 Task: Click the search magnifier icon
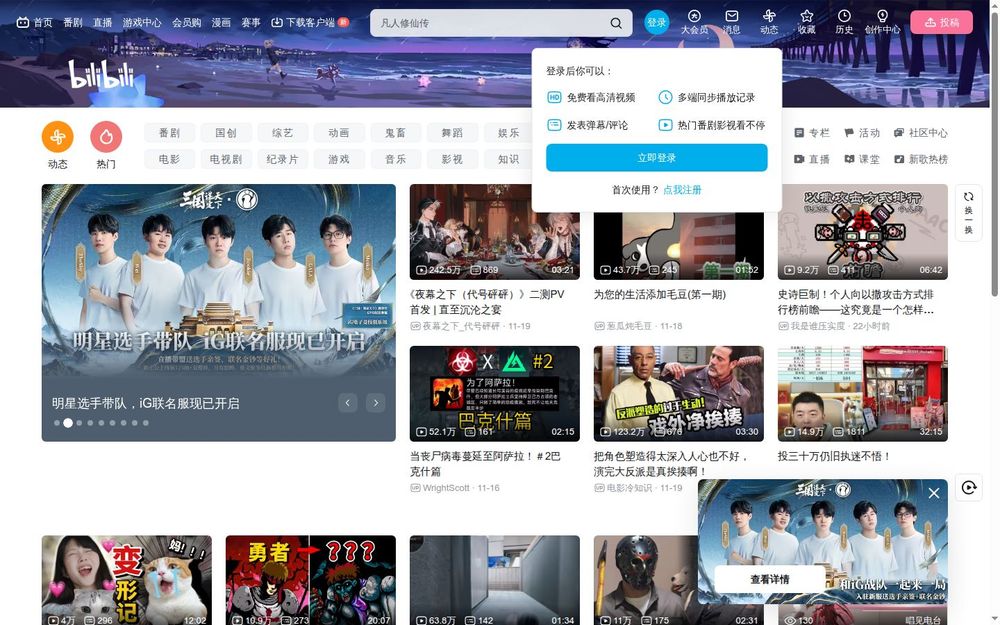[615, 23]
